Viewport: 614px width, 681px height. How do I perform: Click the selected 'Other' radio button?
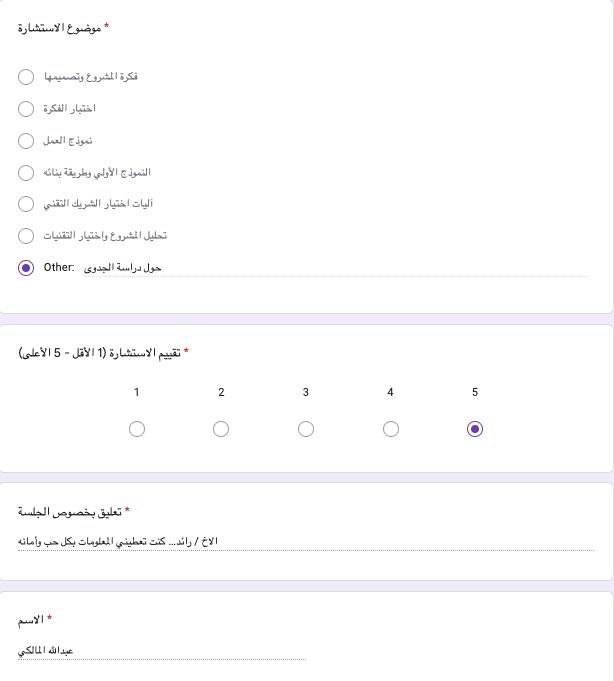click(27, 268)
